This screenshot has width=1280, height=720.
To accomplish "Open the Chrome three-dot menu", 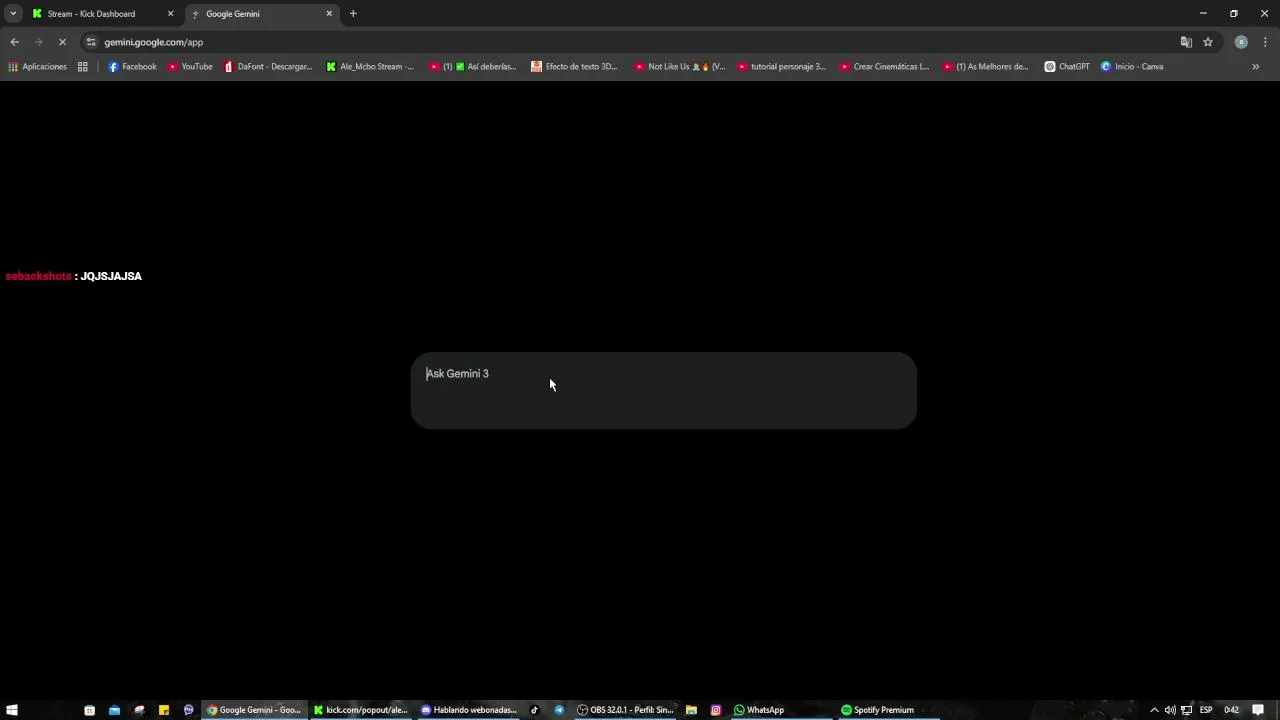I will click(1265, 42).
